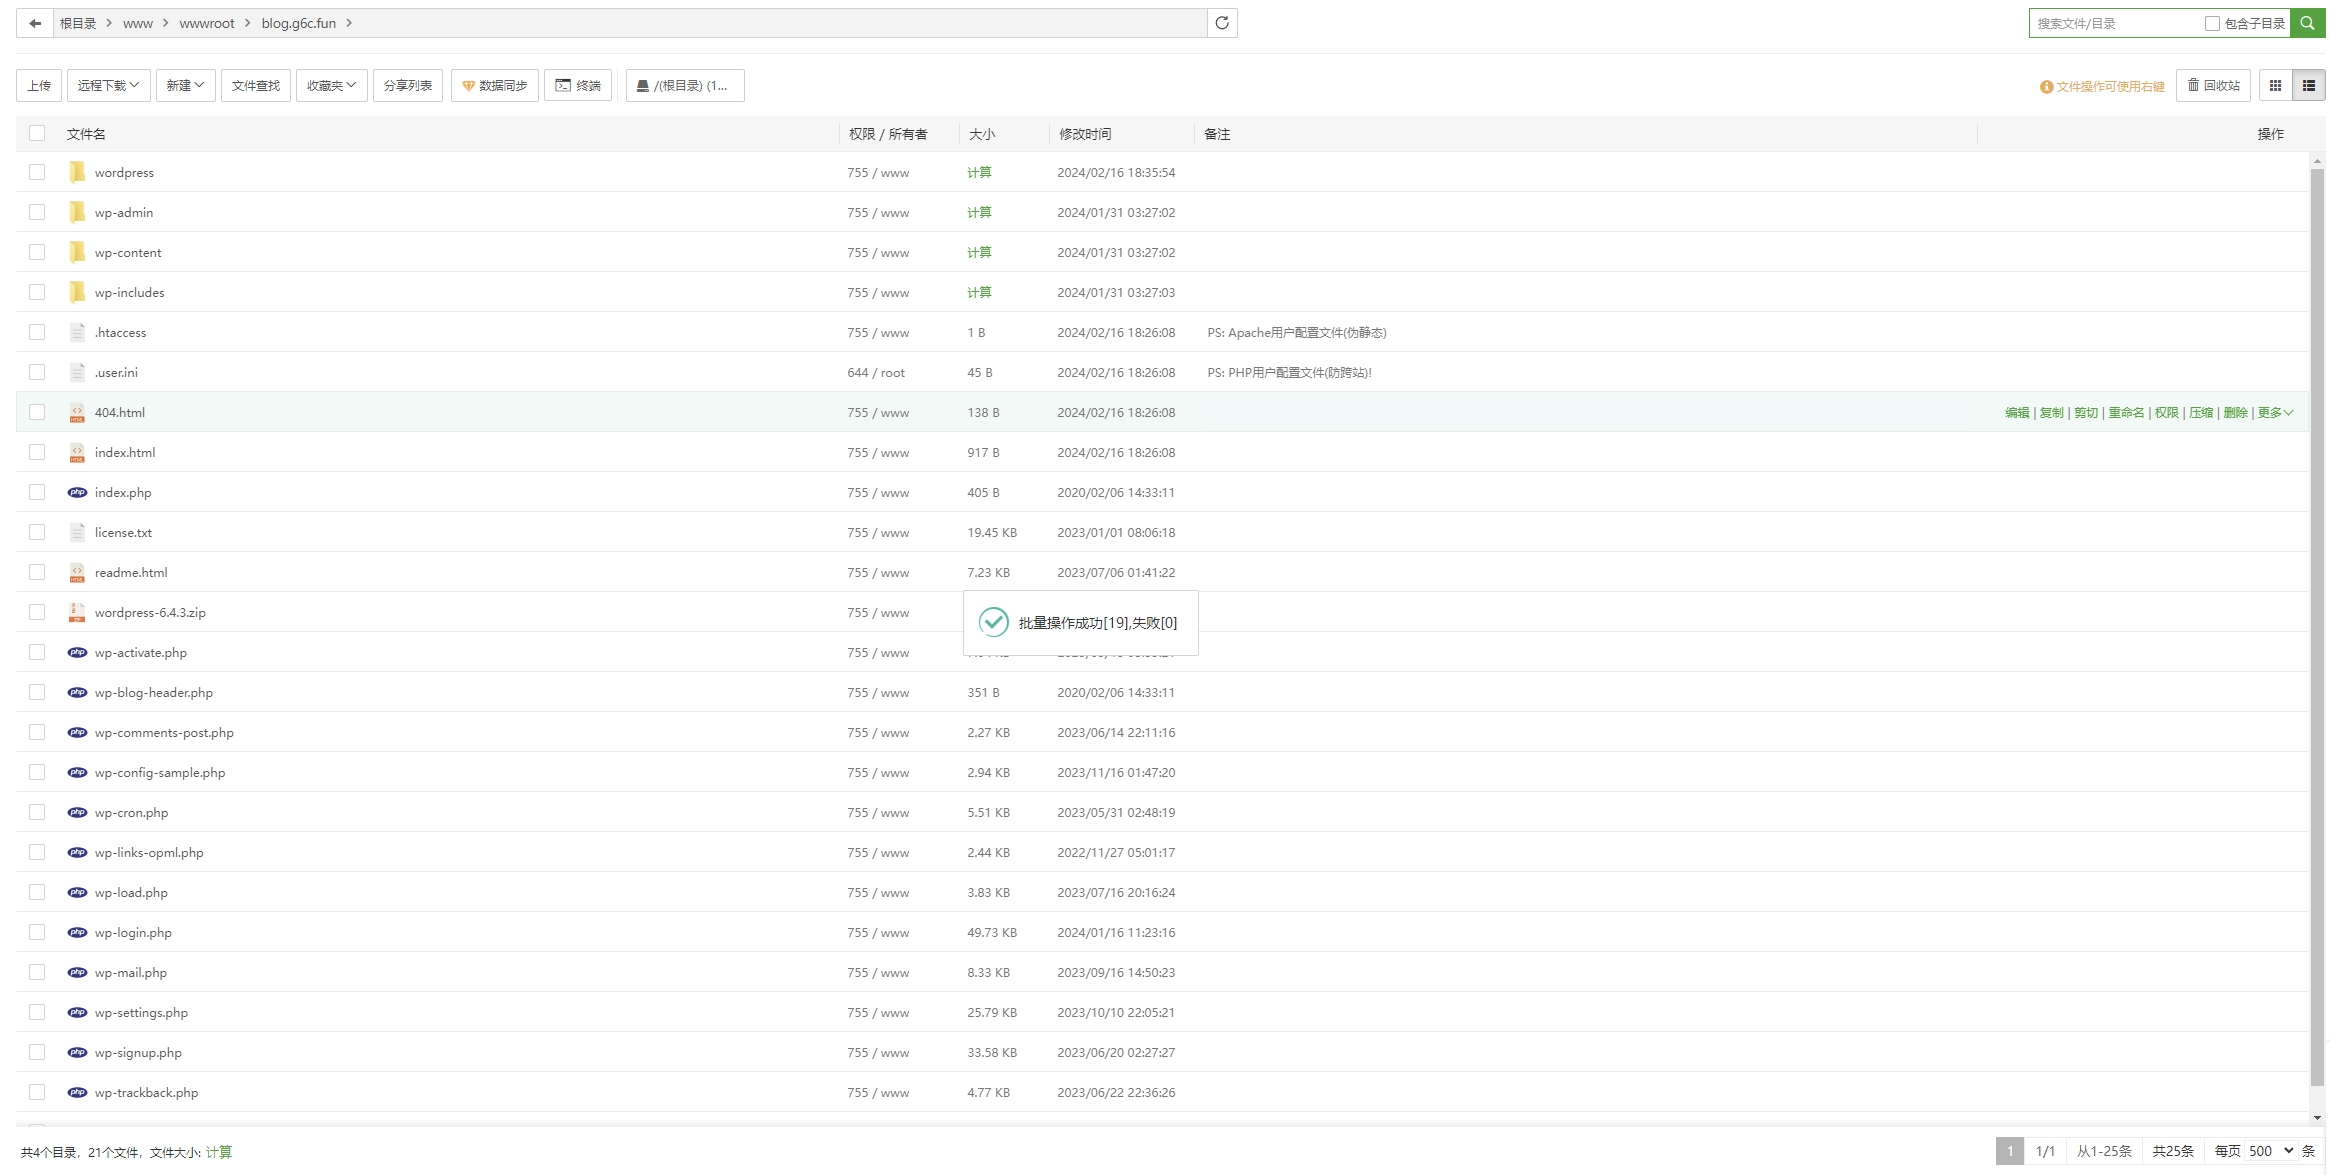Calculate size link for wp-content folder
Image resolution: width=2330 pixels, height=1175 pixels.
coord(979,252)
